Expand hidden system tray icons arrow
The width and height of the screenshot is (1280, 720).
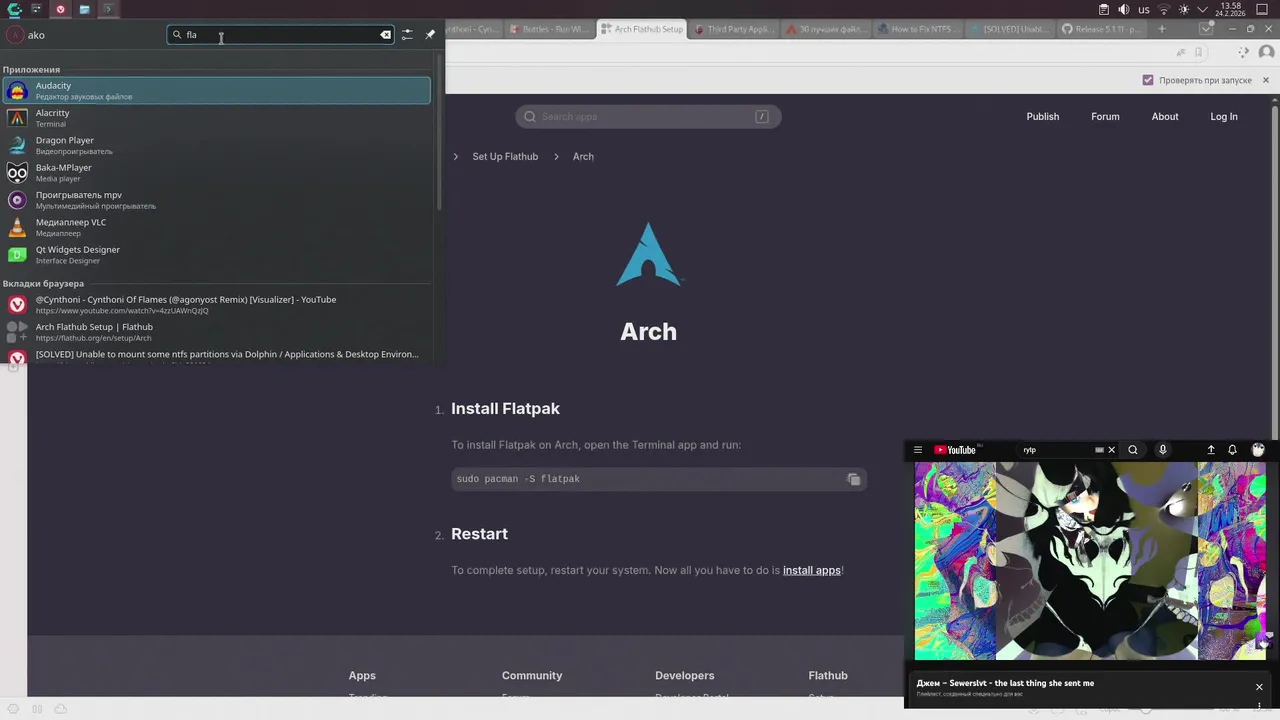1202,9
